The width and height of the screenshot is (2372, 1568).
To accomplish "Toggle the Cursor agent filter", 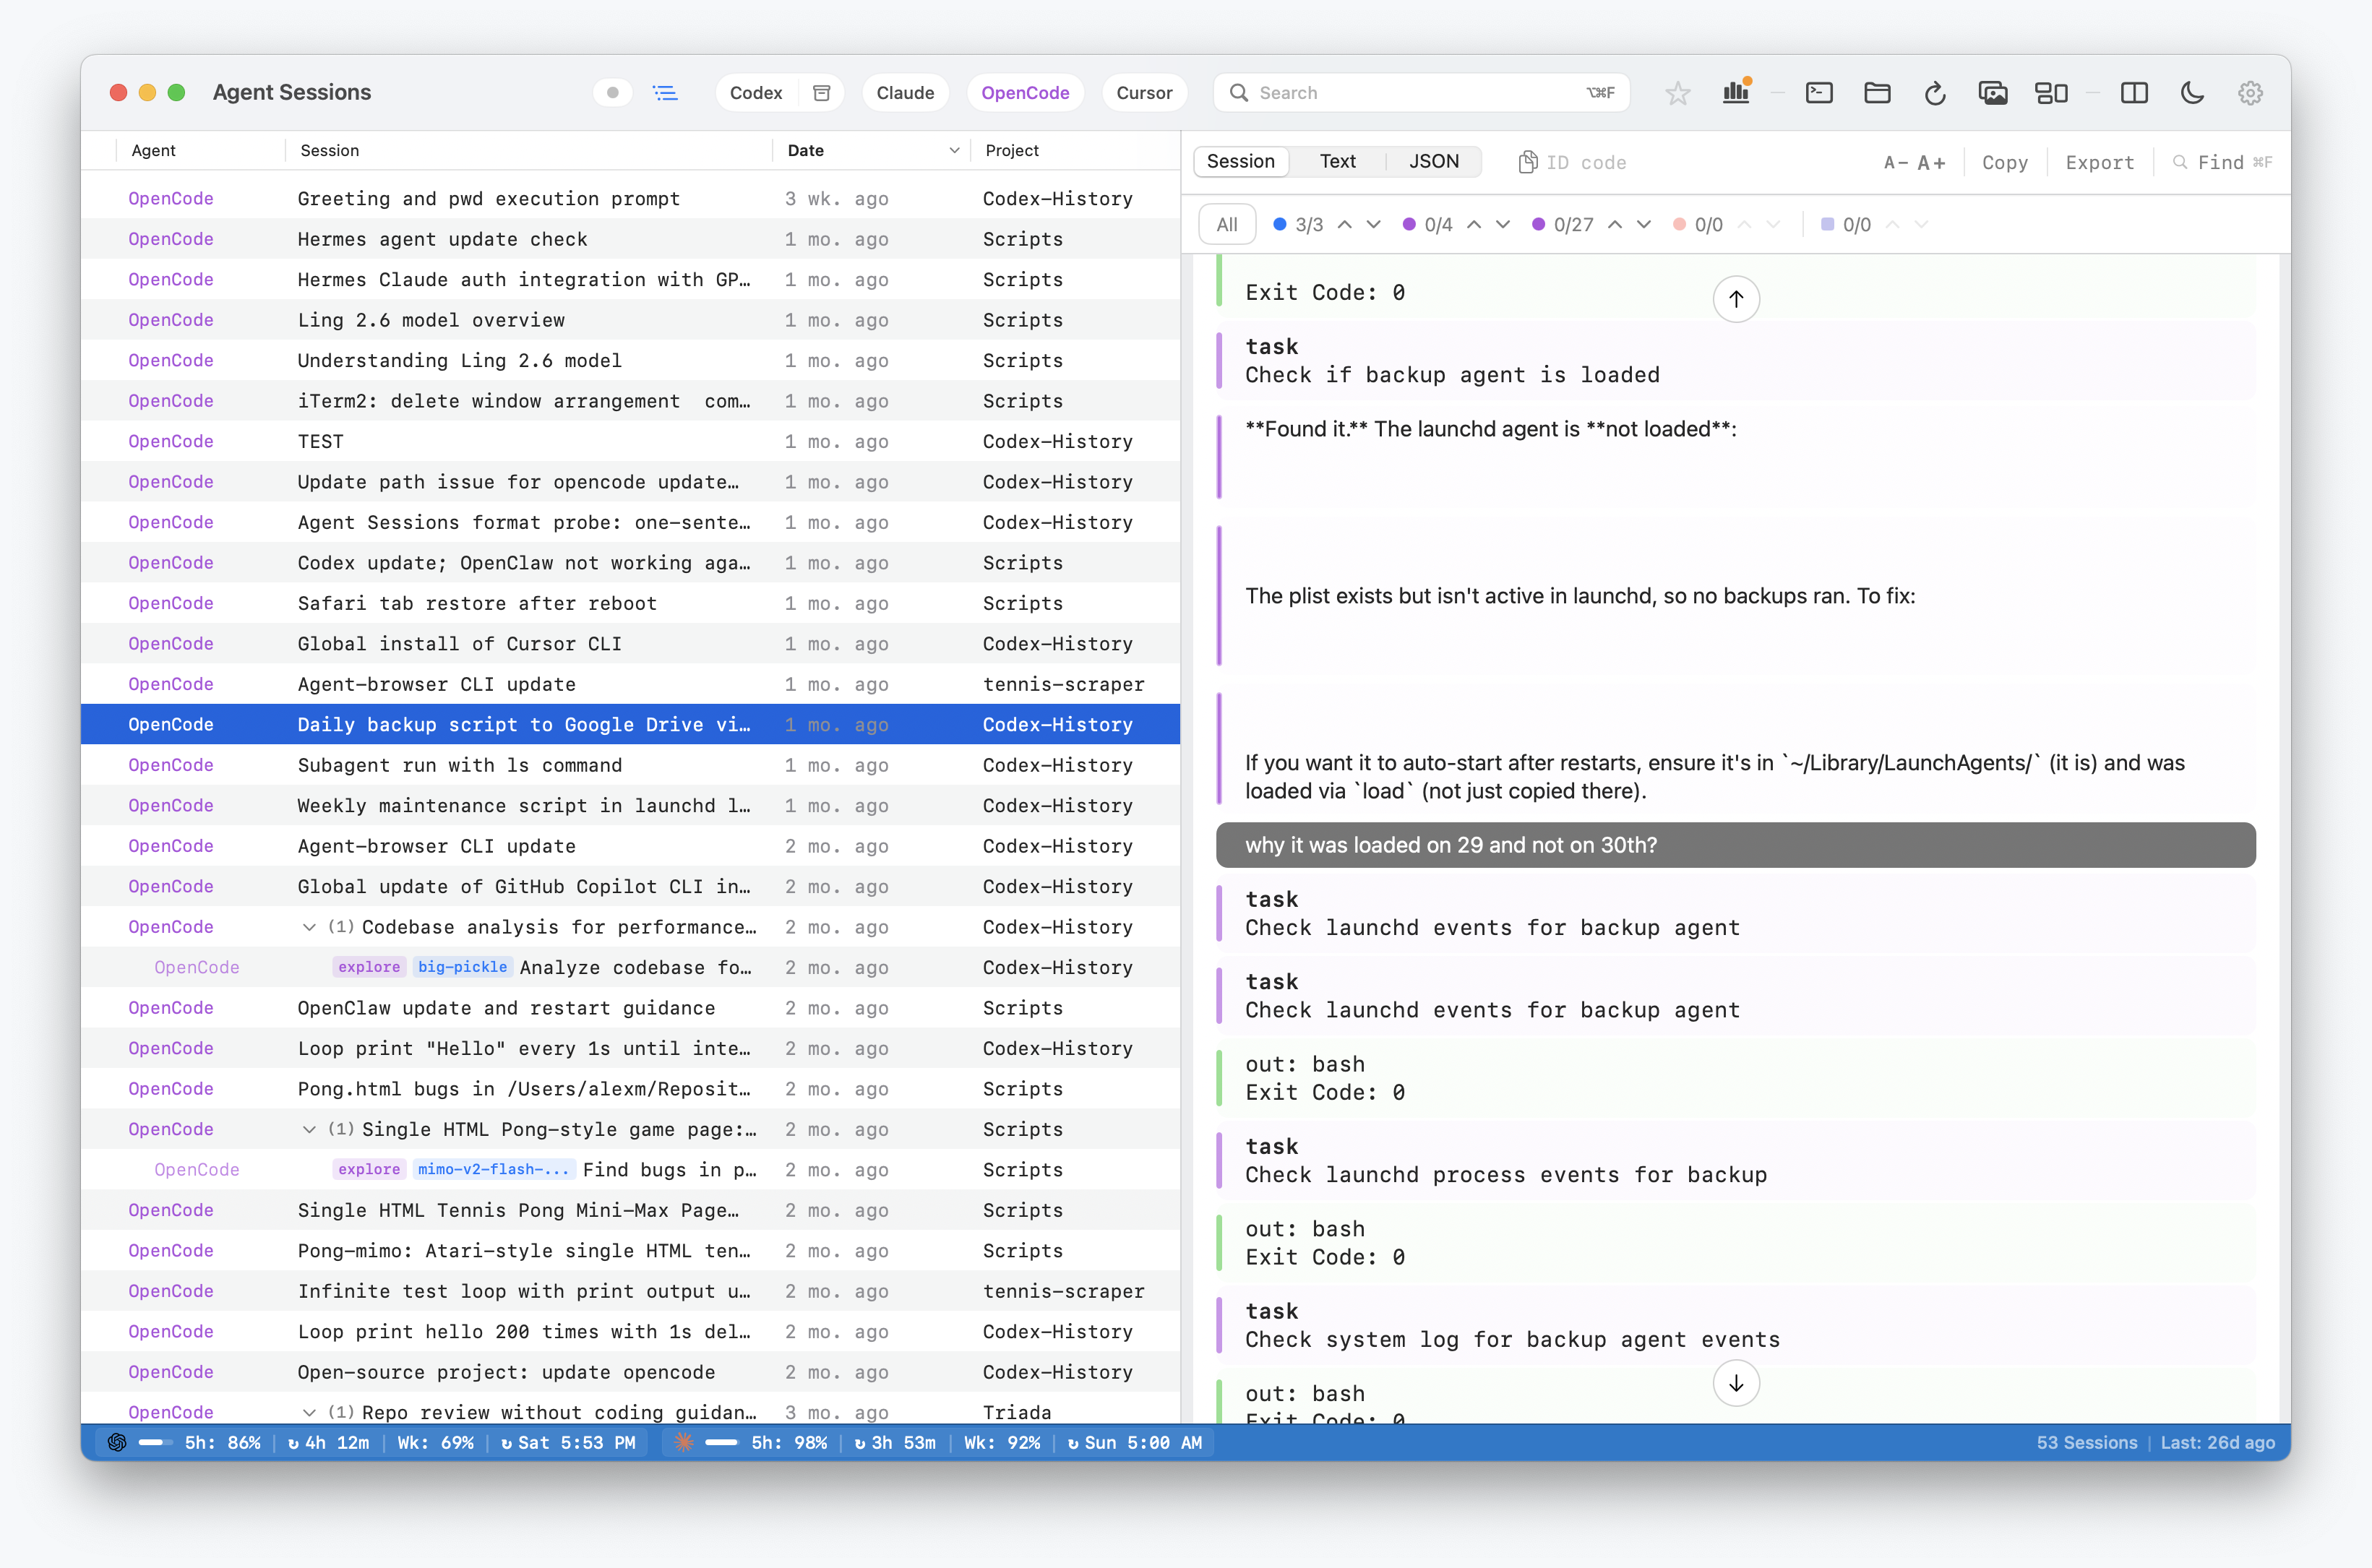I will click(1144, 93).
